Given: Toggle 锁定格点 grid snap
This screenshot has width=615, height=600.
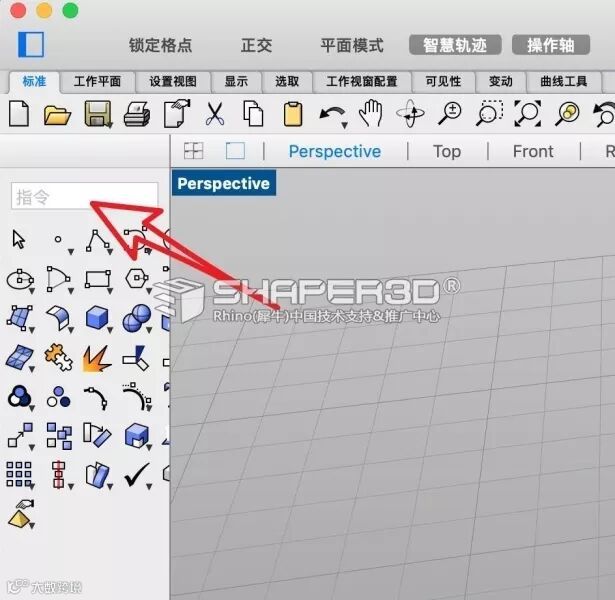Looking at the screenshot, I should click(x=160, y=45).
